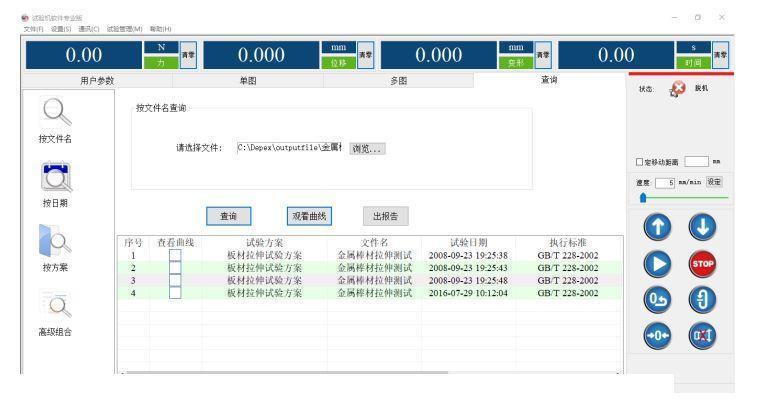Click the green 时间 label
The height and width of the screenshot is (409, 779).
pos(694,63)
